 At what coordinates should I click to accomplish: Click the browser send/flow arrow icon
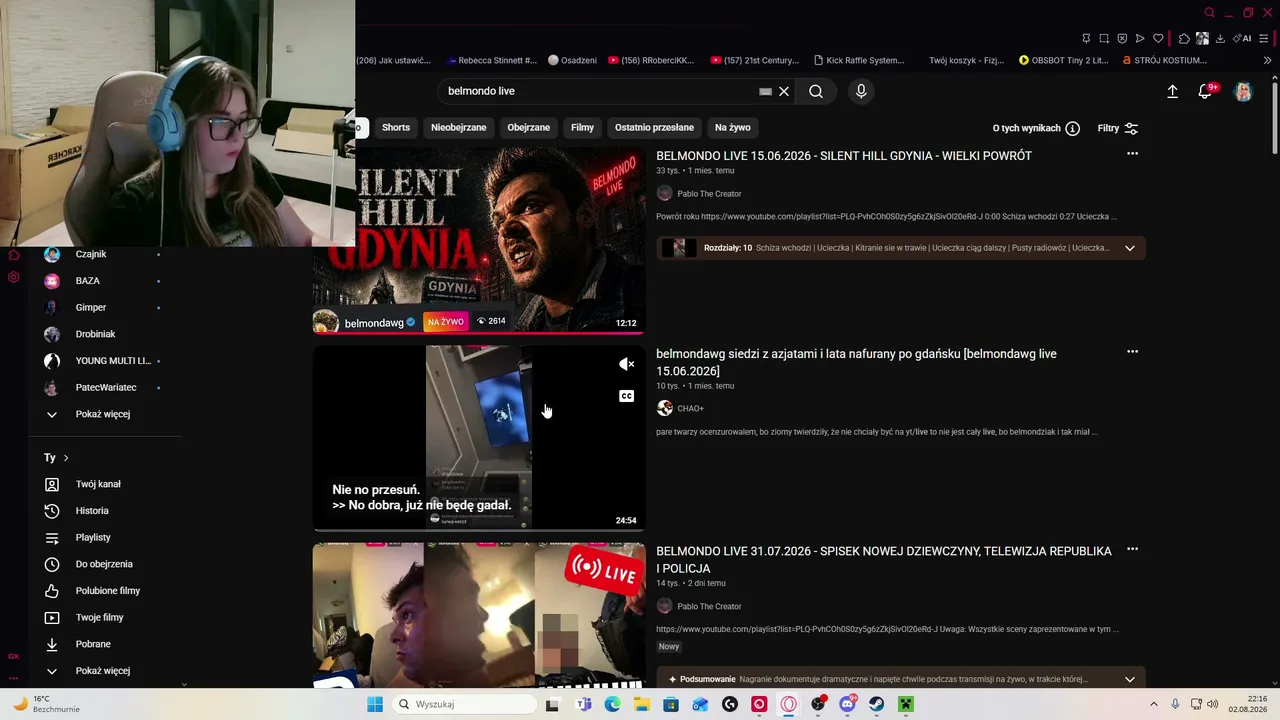[x=1140, y=39]
